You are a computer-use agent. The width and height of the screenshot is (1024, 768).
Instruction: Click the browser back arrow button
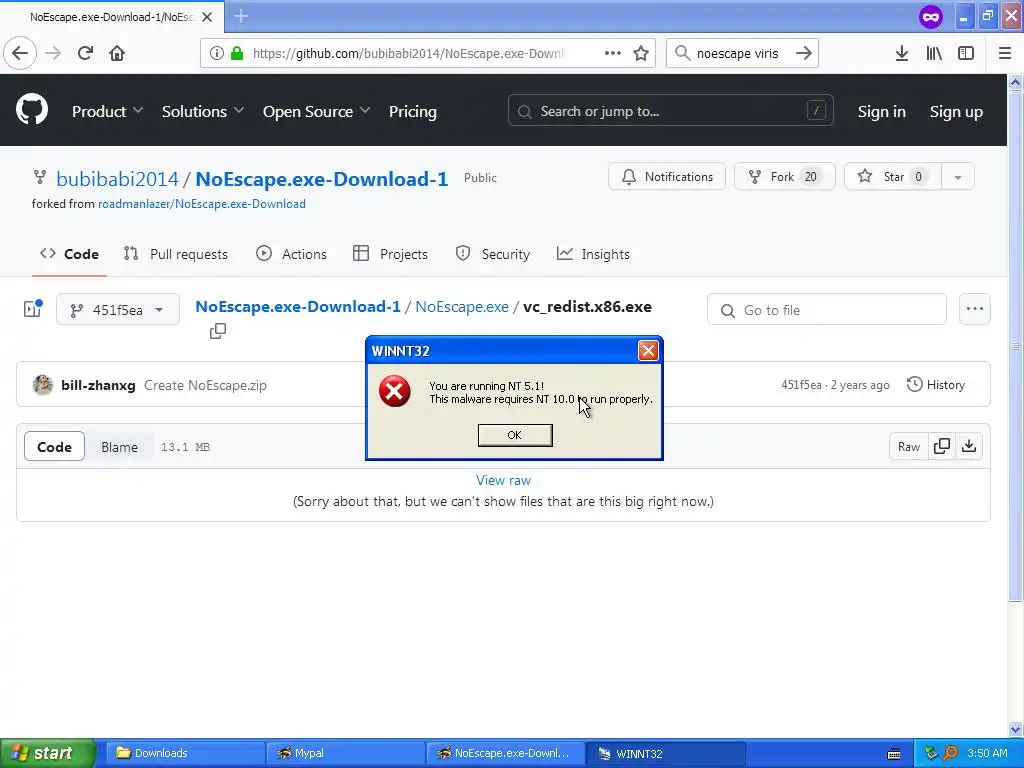20,53
